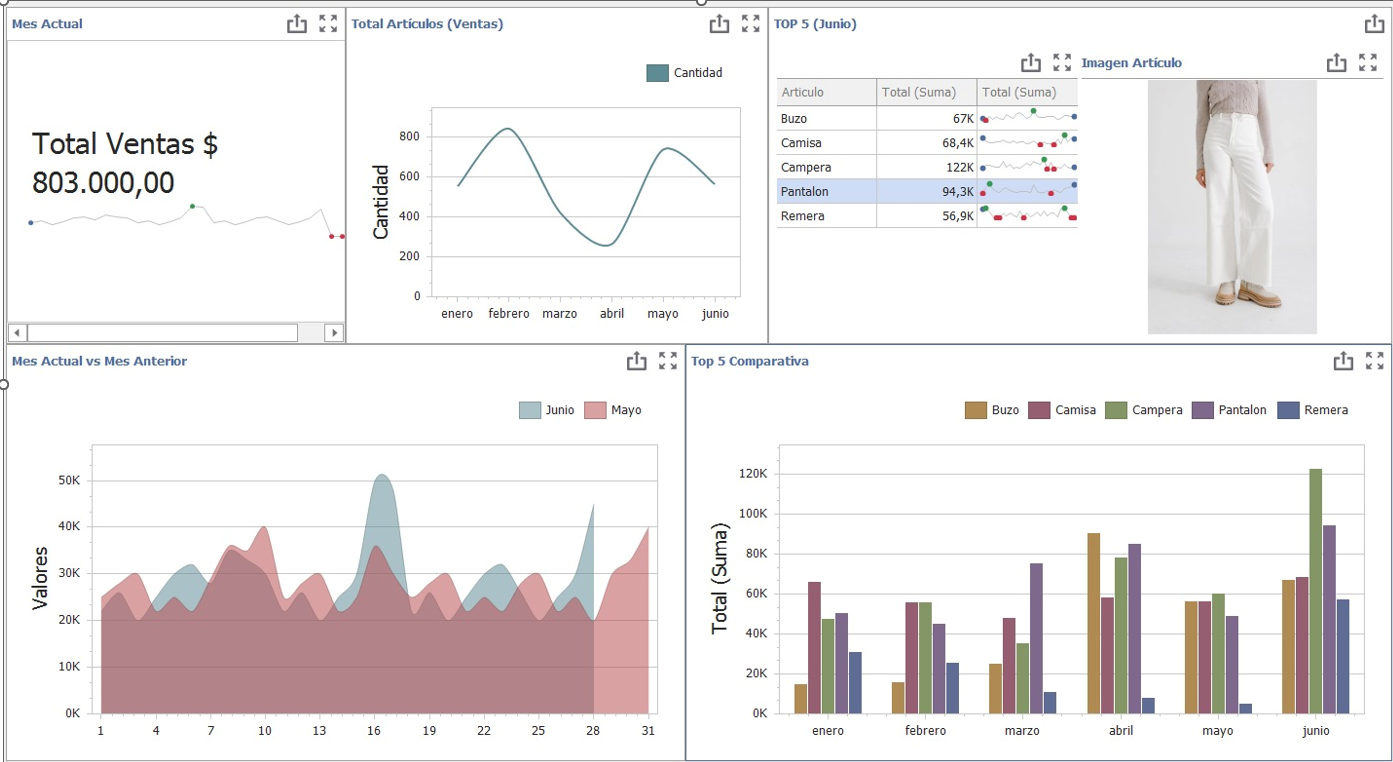Click the Buzo bar in abril

[x=1093, y=623]
